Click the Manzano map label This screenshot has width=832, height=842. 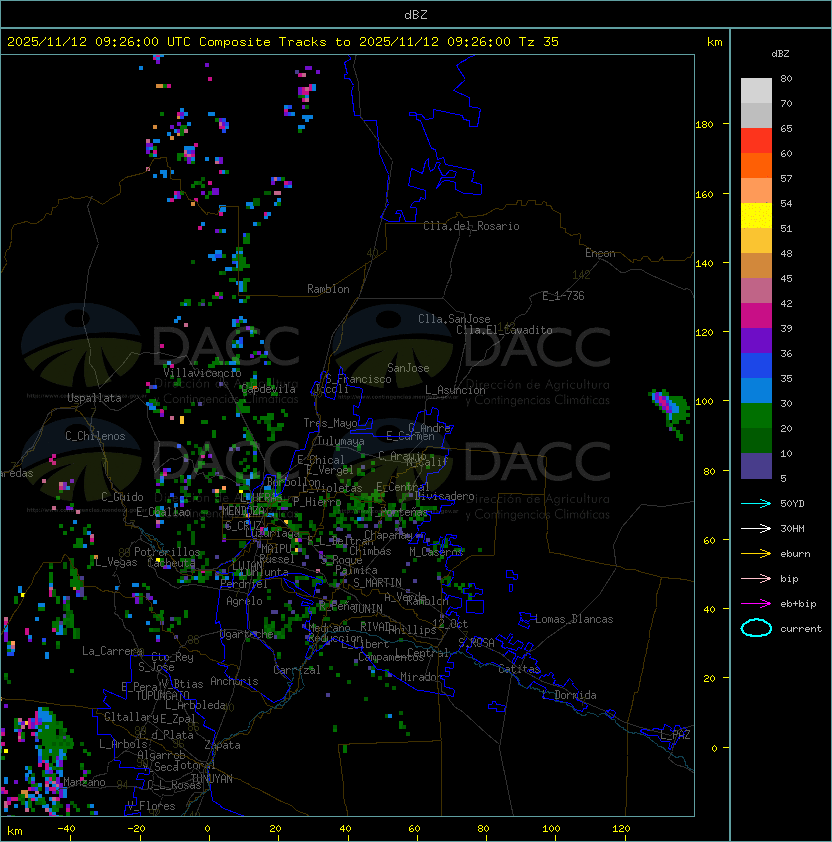coord(84,782)
